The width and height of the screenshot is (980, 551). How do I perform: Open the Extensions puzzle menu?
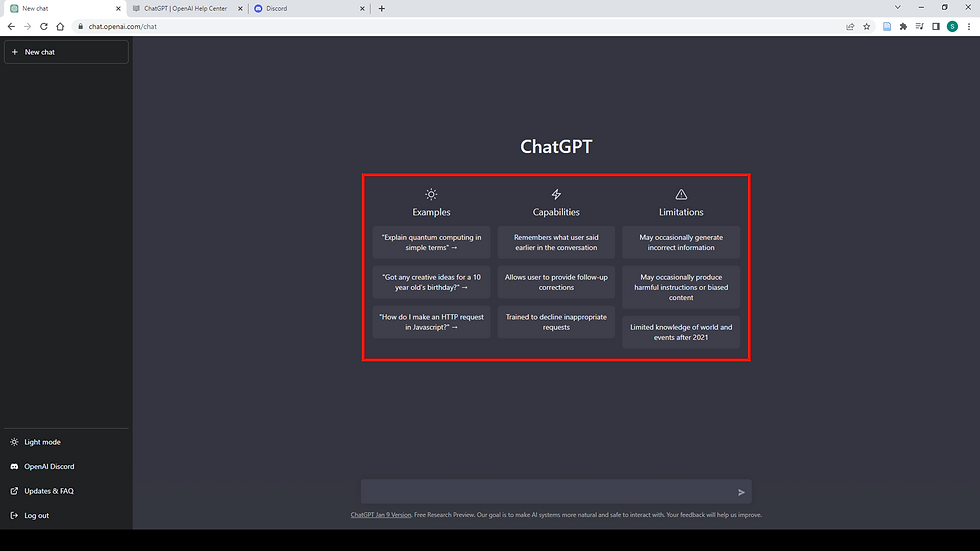click(x=903, y=26)
